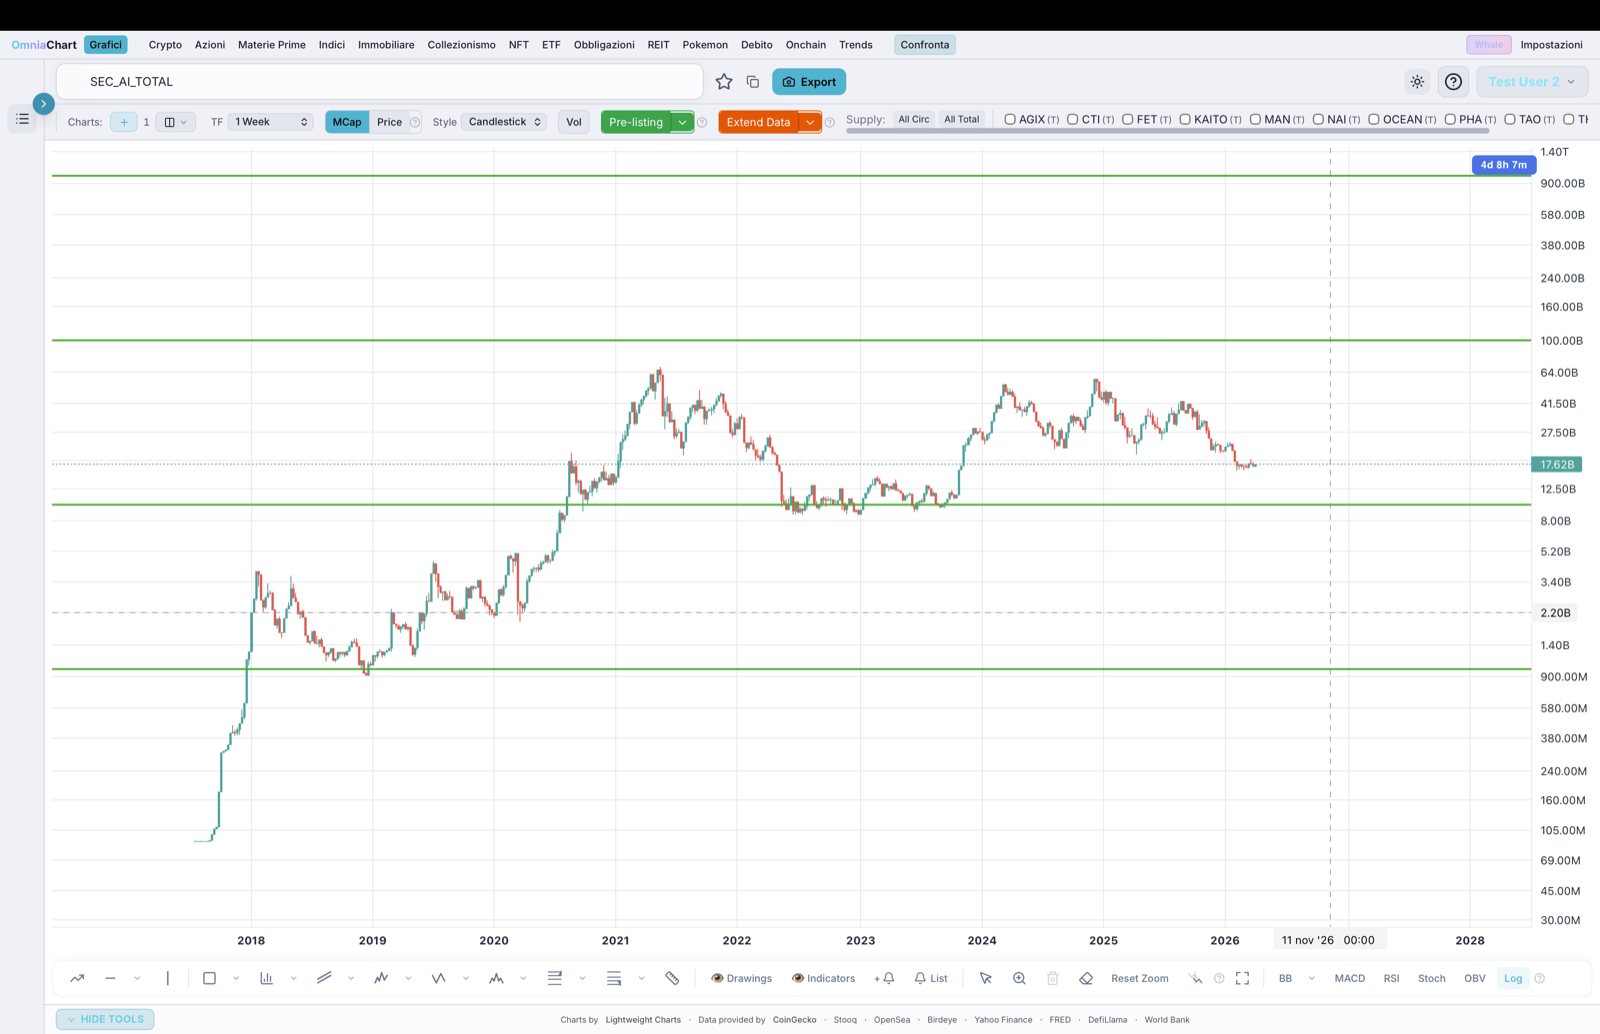The width and height of the screenshot is (1600, 1034).
Task: Expand Pre-listing dropdown arrow
Action: click(x=682, y=122)
